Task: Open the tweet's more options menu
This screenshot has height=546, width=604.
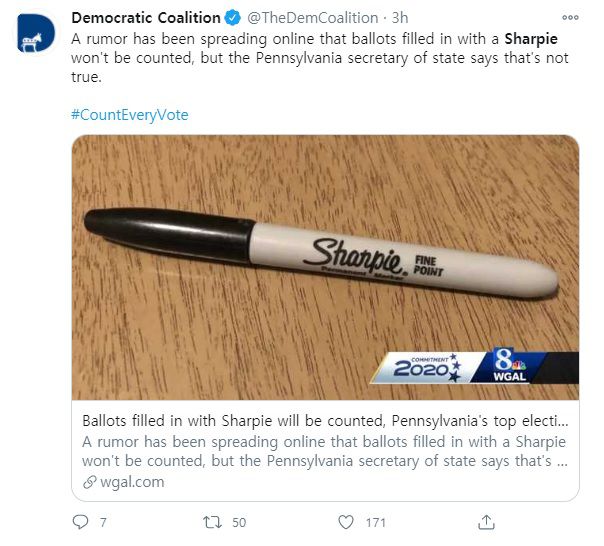Action: click(x=570, y=17)
